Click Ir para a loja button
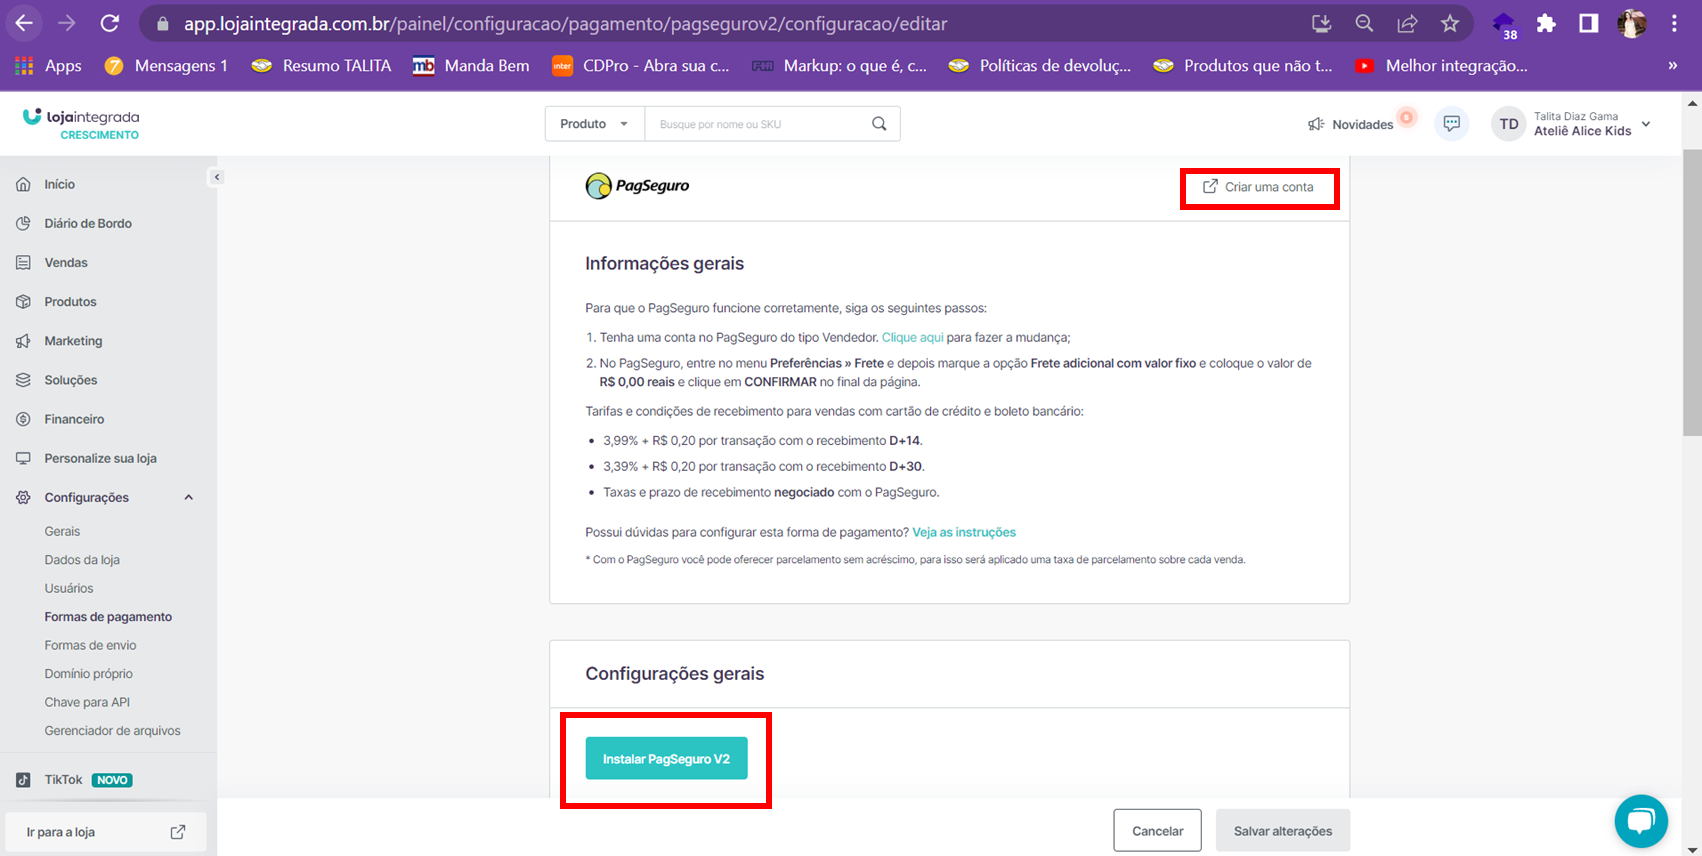Viewport: 1702px width, 856px height. coord(105,832)
